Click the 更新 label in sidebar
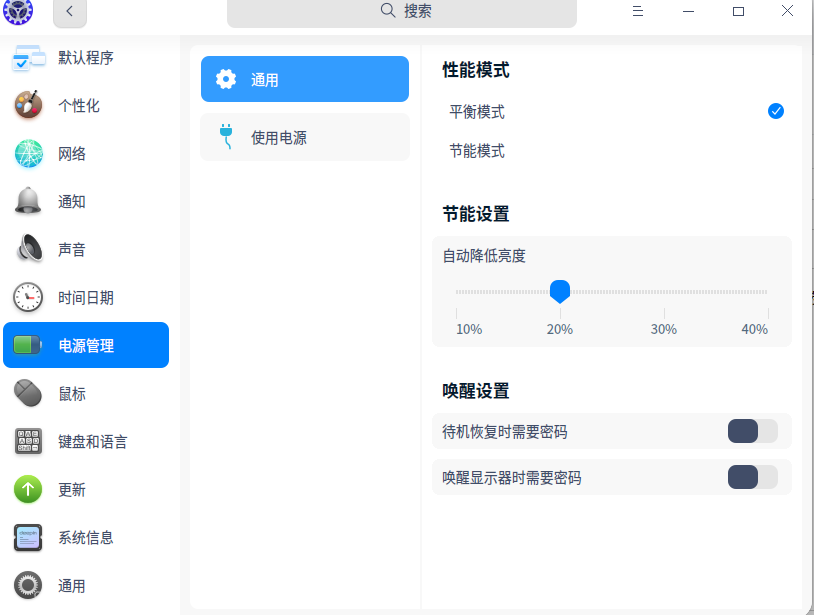 72,489
